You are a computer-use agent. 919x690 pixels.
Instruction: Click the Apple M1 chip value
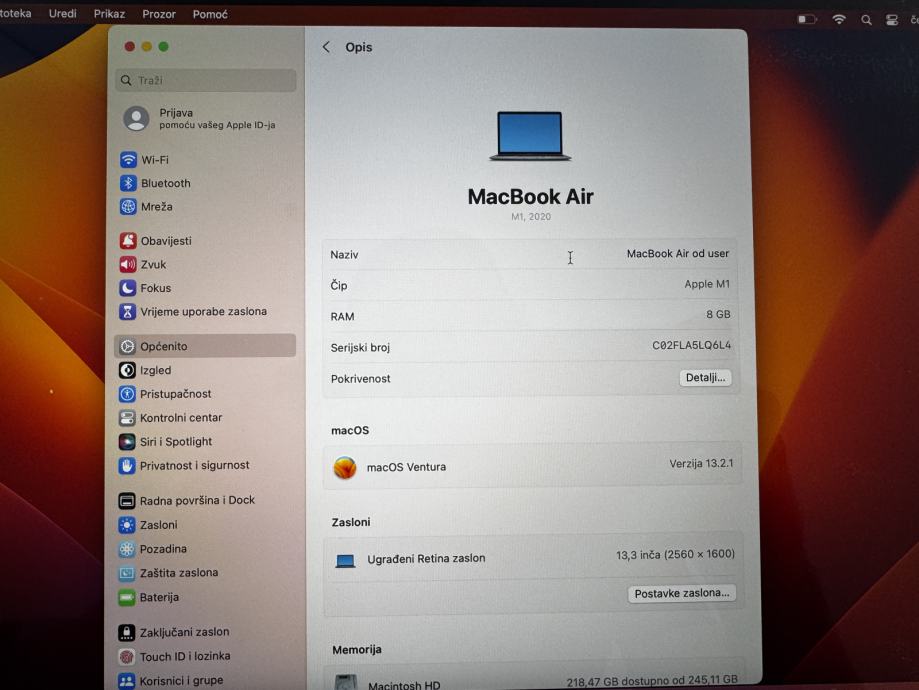(707, 284)
